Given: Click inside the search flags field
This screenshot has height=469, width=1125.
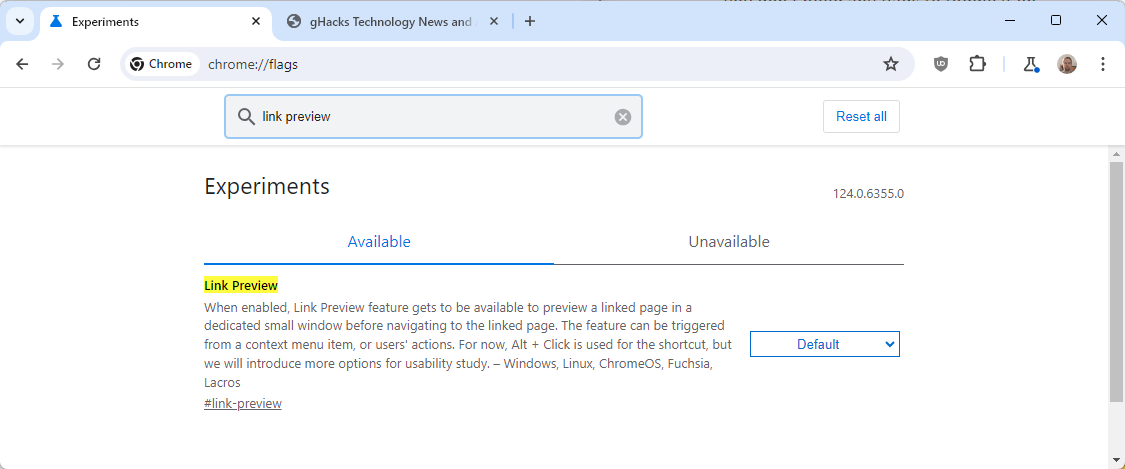Looking at the screenshot, I should click(430, 117).
